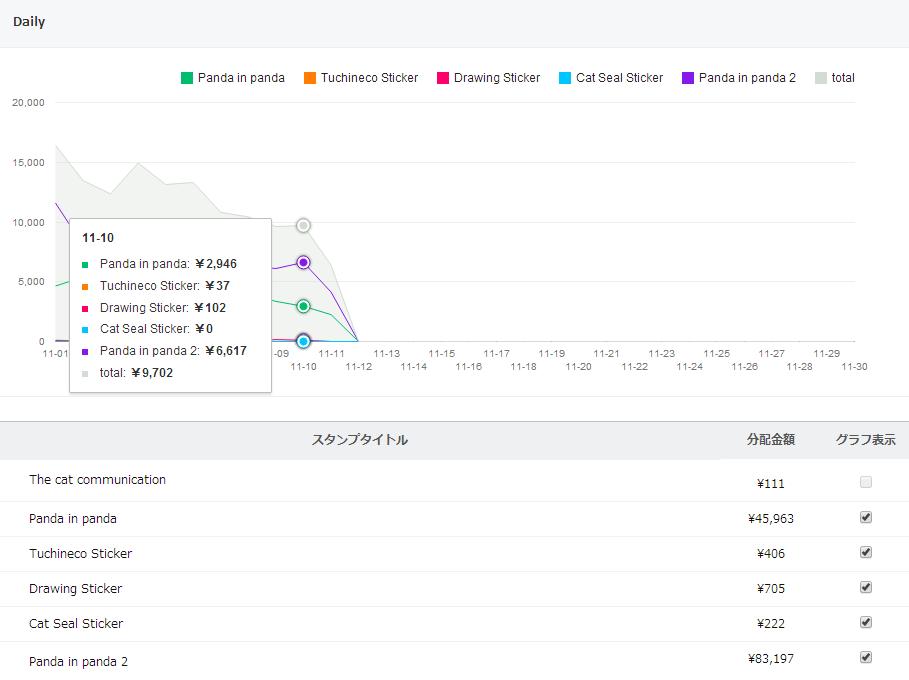Click the 分配金額 column header
Viewport: 909px width, 680px height.
coord(770,440)
